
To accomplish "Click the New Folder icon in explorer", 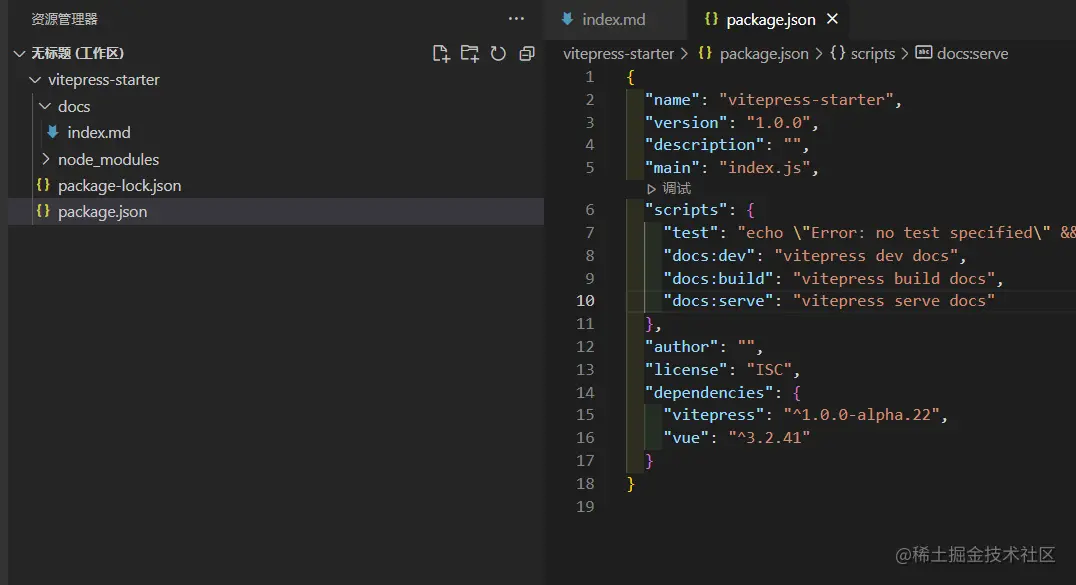I will point(470,54).
